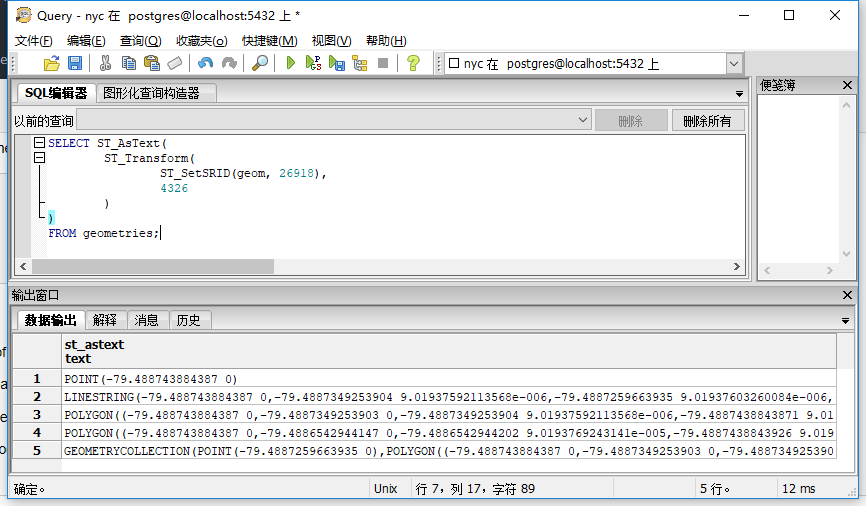Select the 数据输出 data output tab
The image size is (866, 506).
point(50,320)
